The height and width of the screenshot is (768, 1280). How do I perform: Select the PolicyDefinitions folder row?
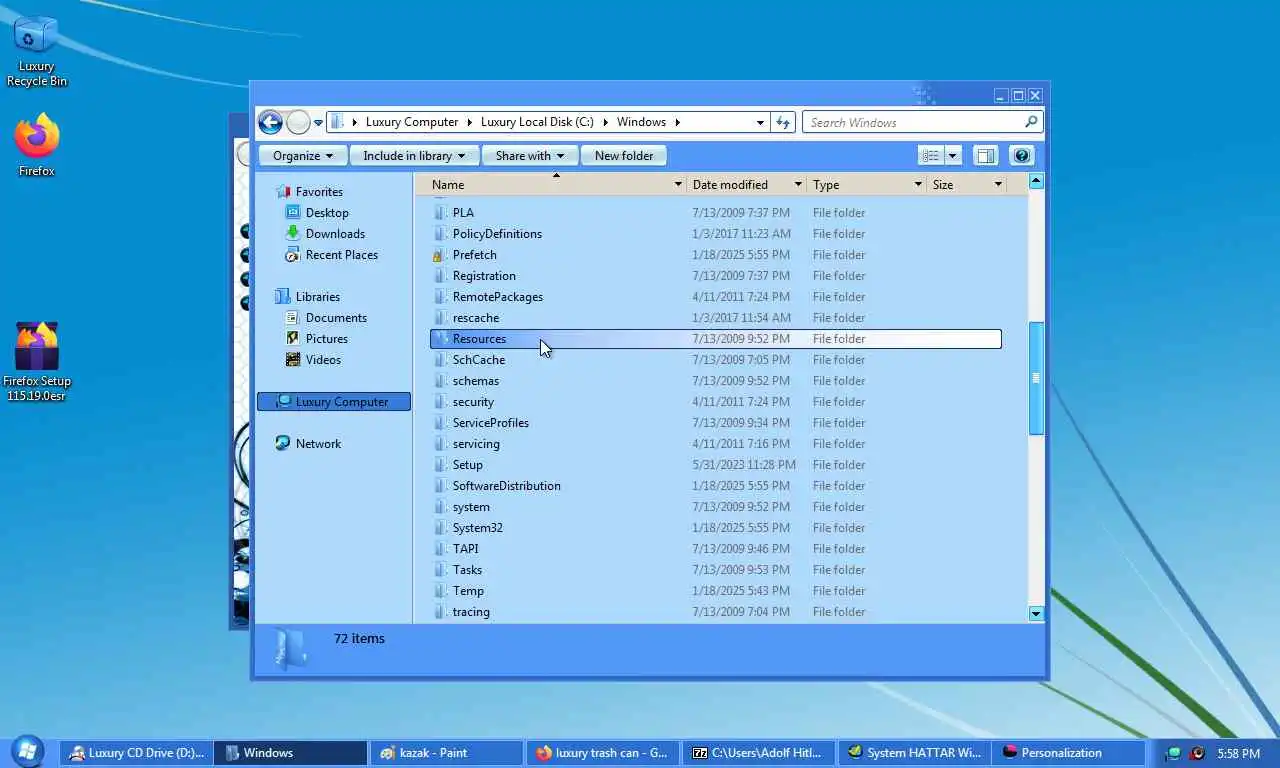[715, 234]
